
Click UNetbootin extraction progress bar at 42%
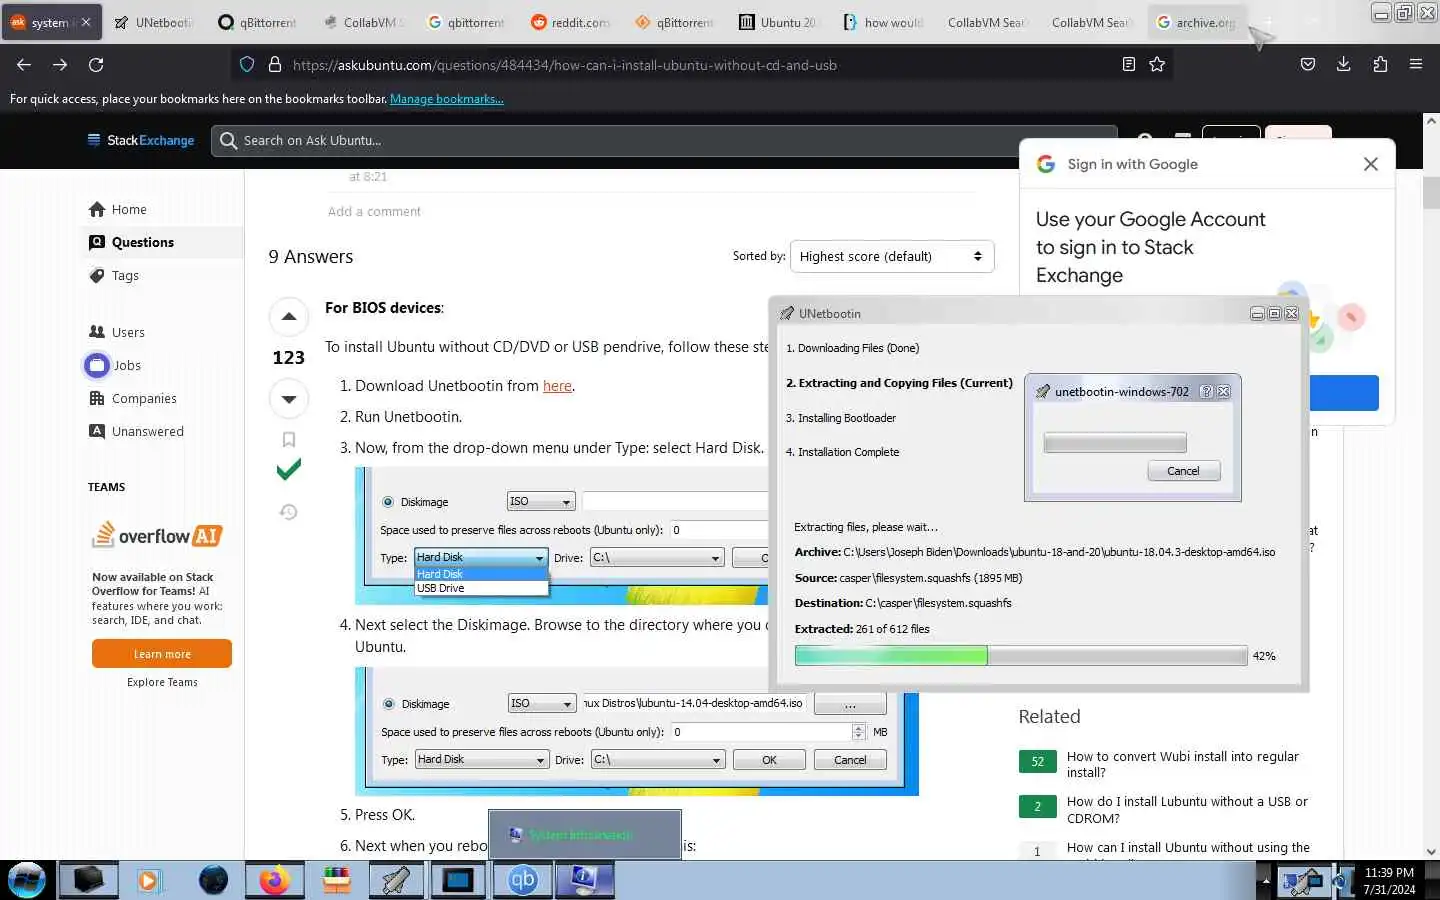1021,656
